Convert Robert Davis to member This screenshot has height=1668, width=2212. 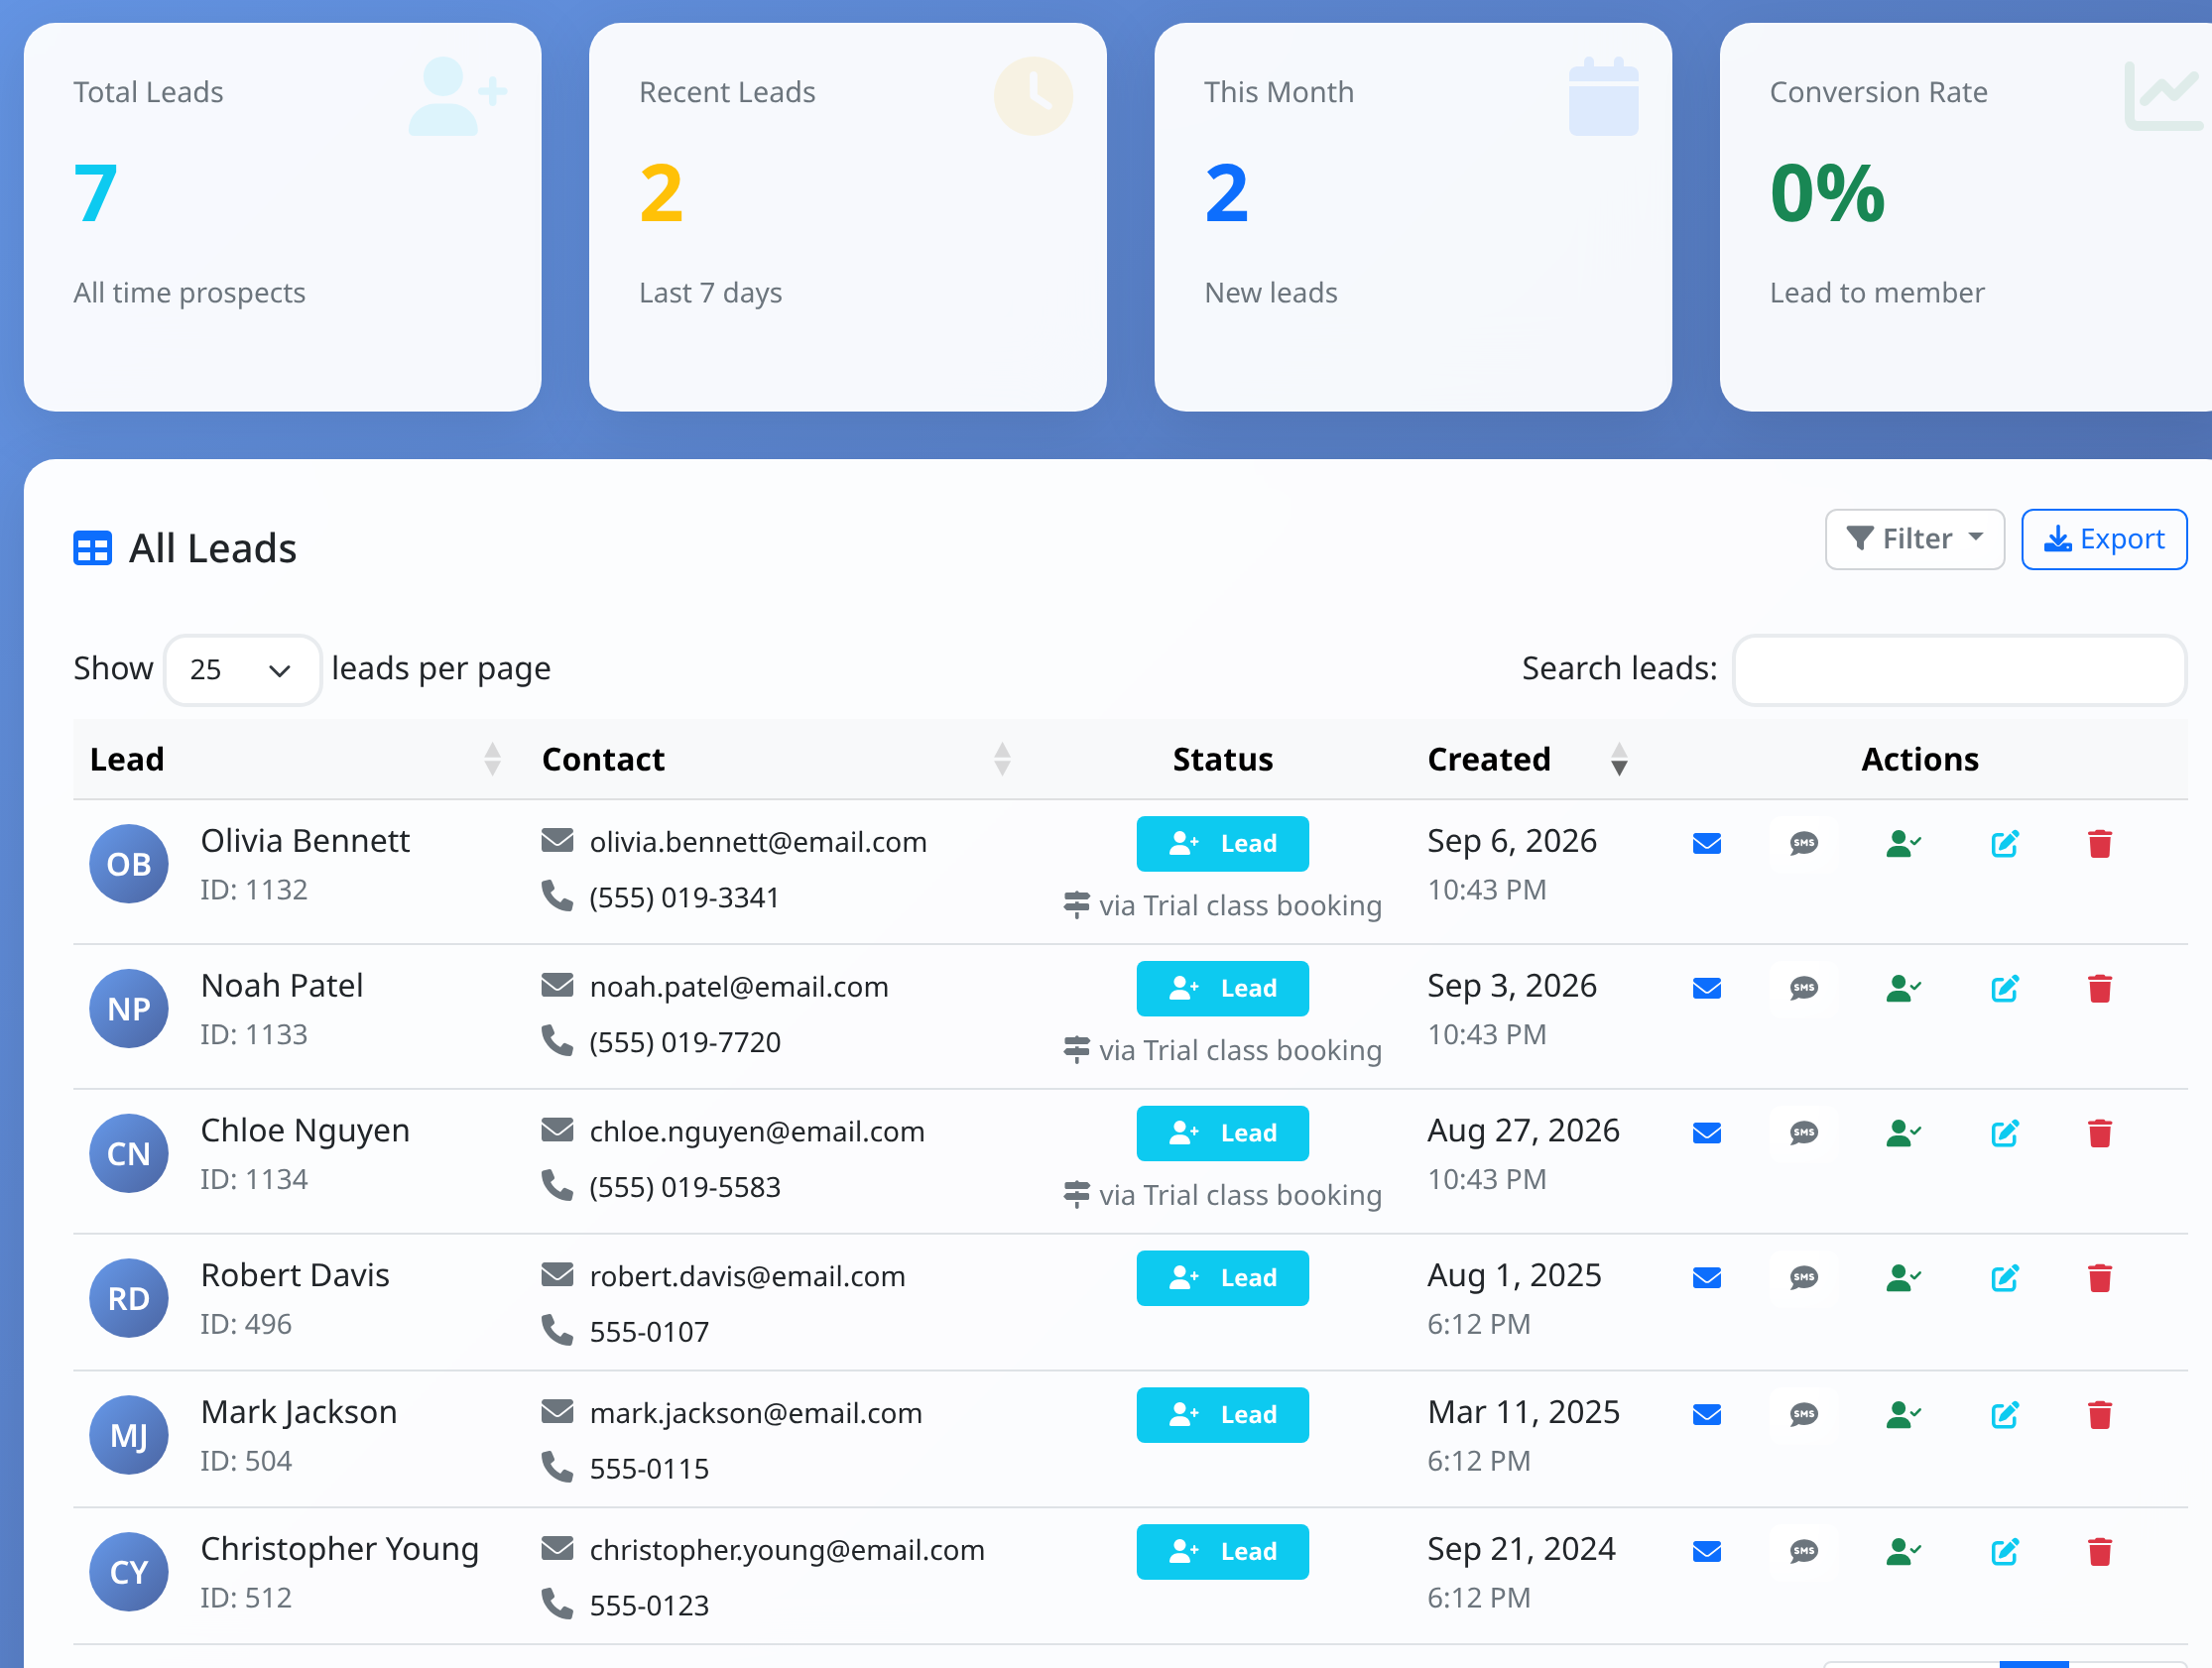click(1903, 1279)
